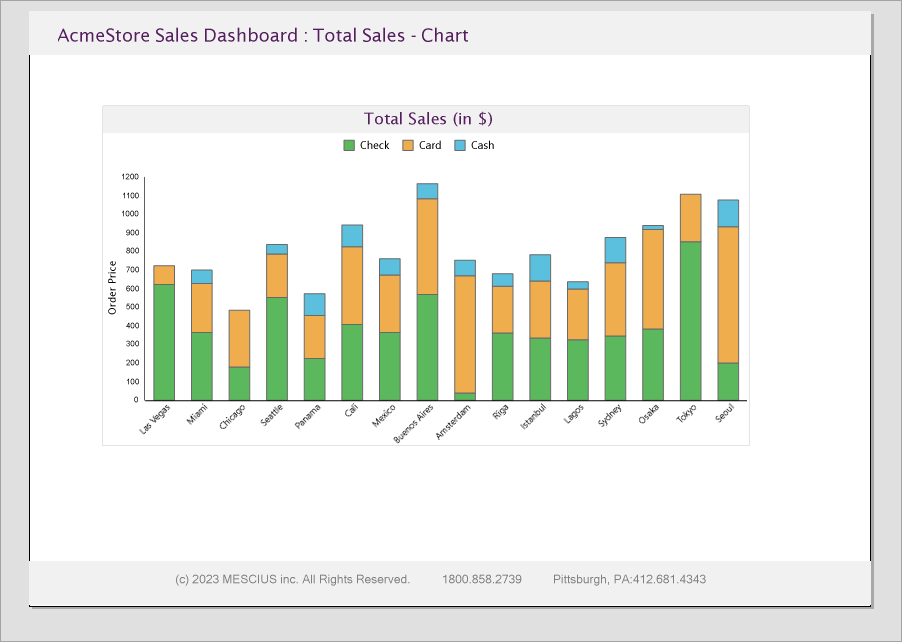Click the 'Sydney' axis label
The image size is (902, 642).
610,415
